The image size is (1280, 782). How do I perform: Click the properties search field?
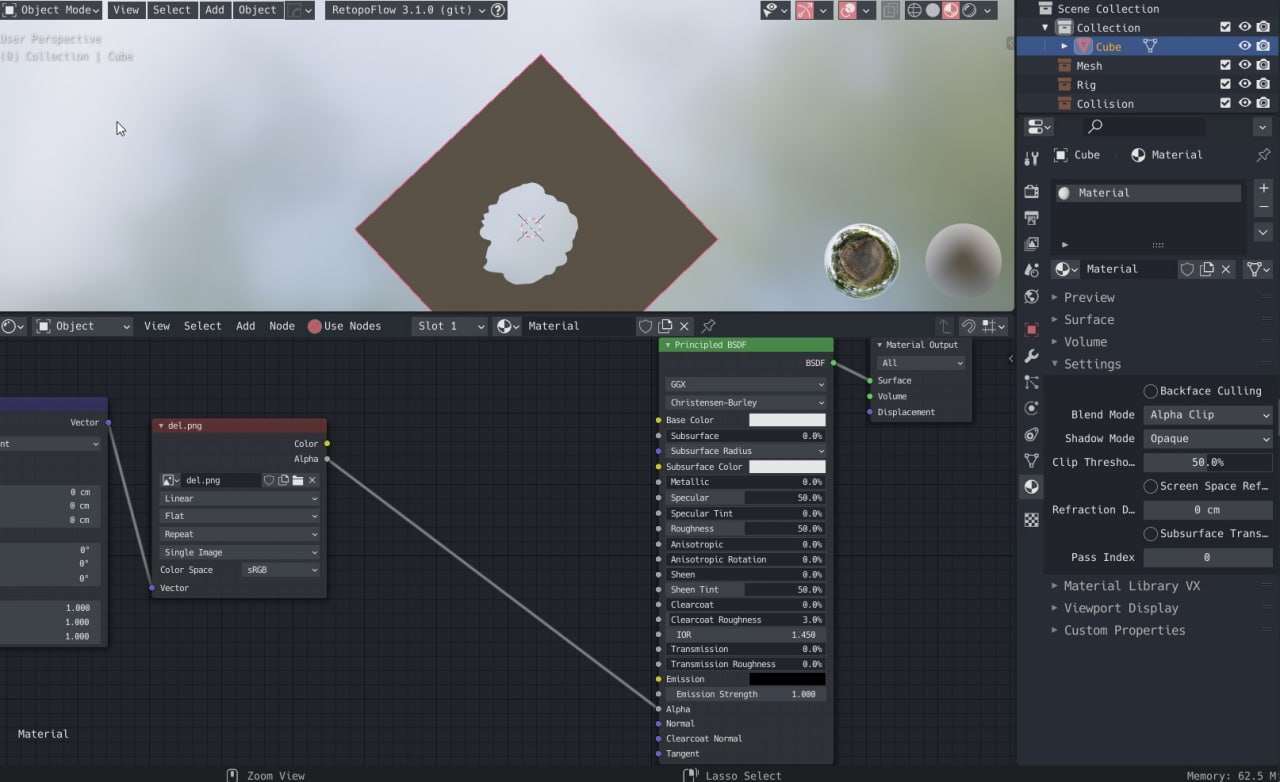(1144, 126)
